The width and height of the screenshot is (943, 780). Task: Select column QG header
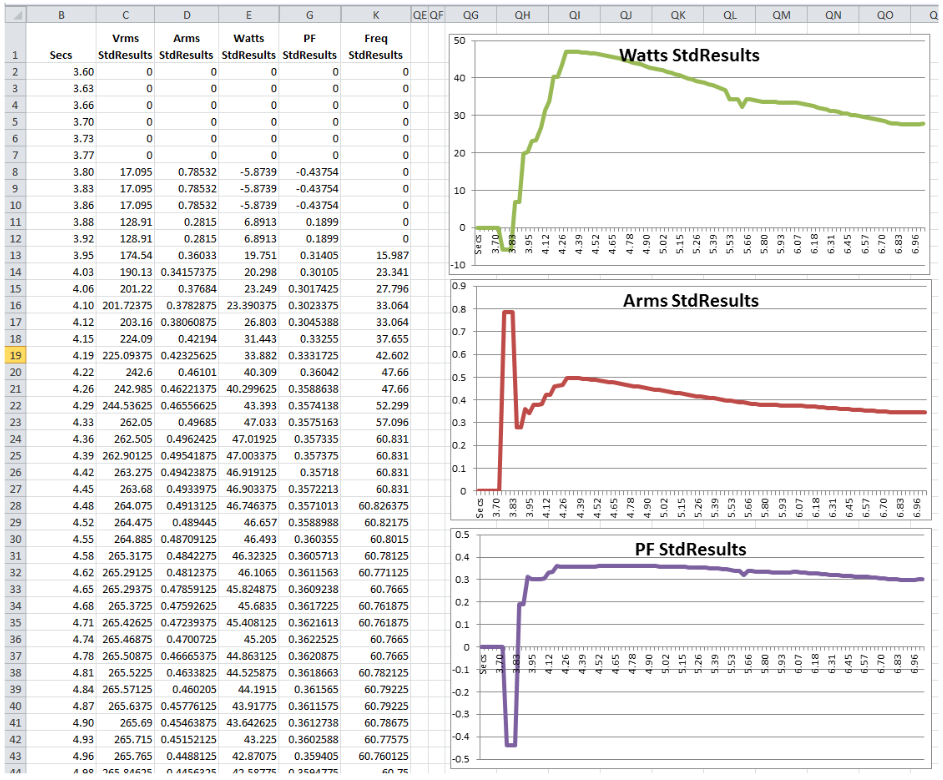471,15
